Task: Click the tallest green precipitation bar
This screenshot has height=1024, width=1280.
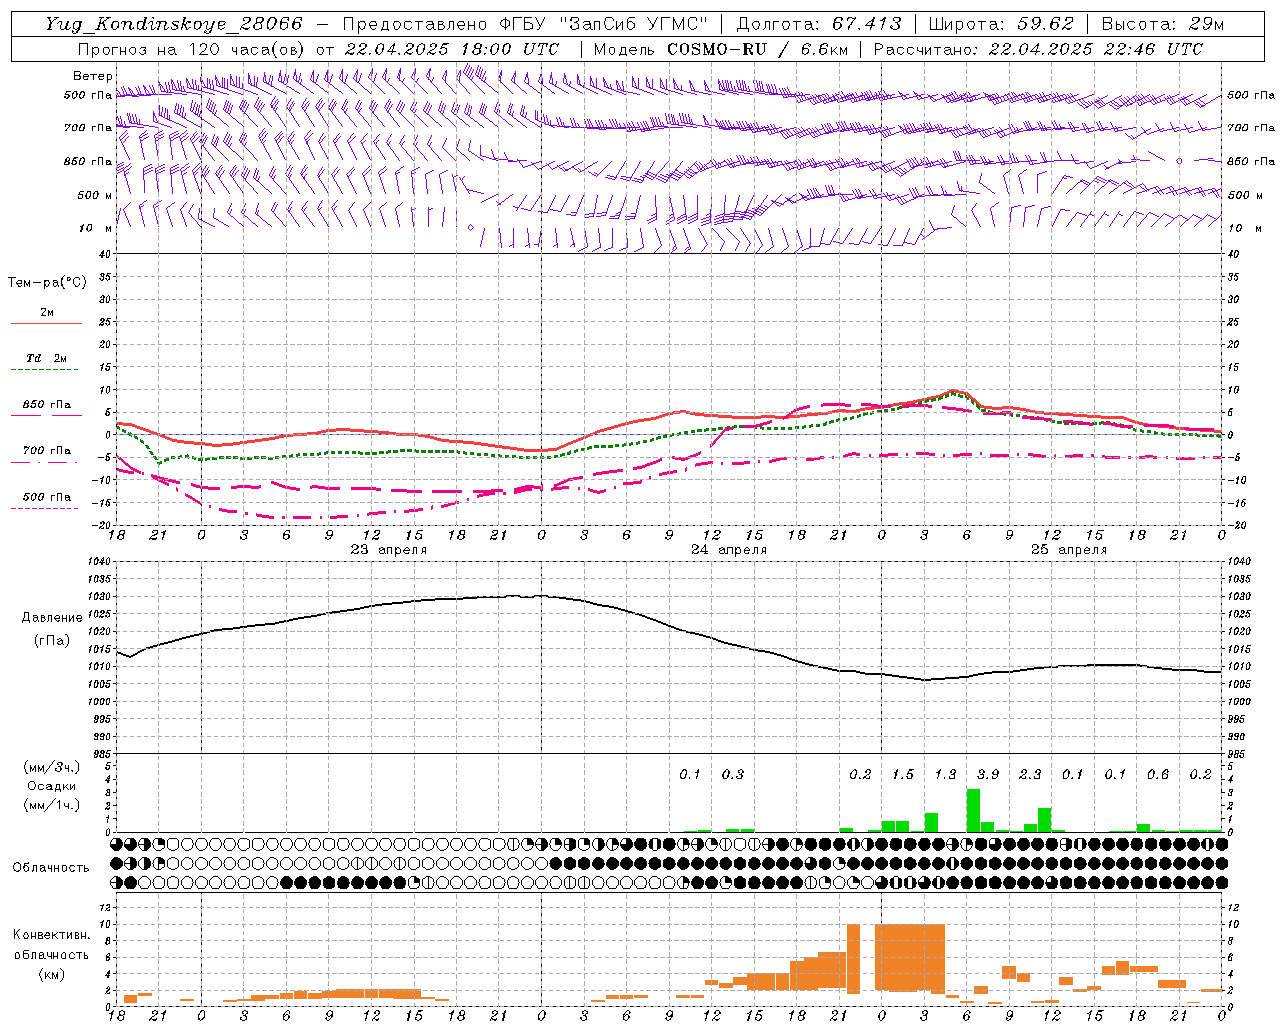Action: (x=973, y=810)
